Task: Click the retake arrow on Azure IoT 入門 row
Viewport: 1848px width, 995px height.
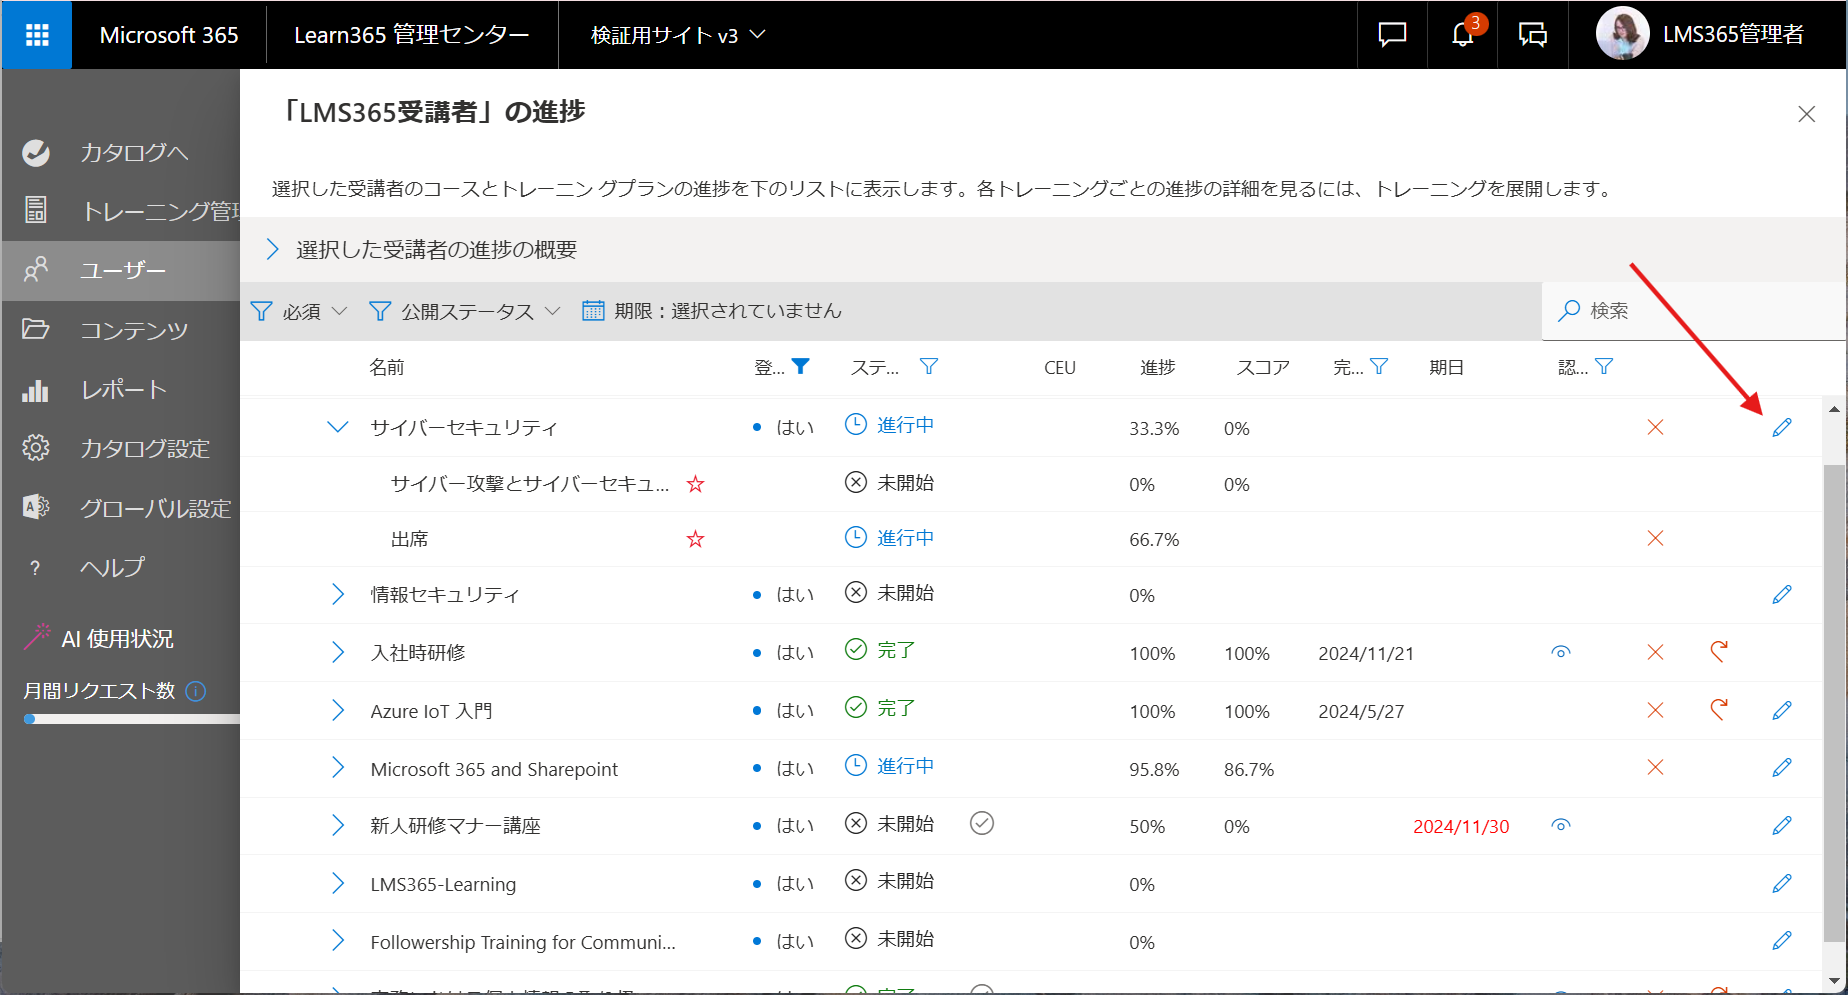Action: [1719, 710]
